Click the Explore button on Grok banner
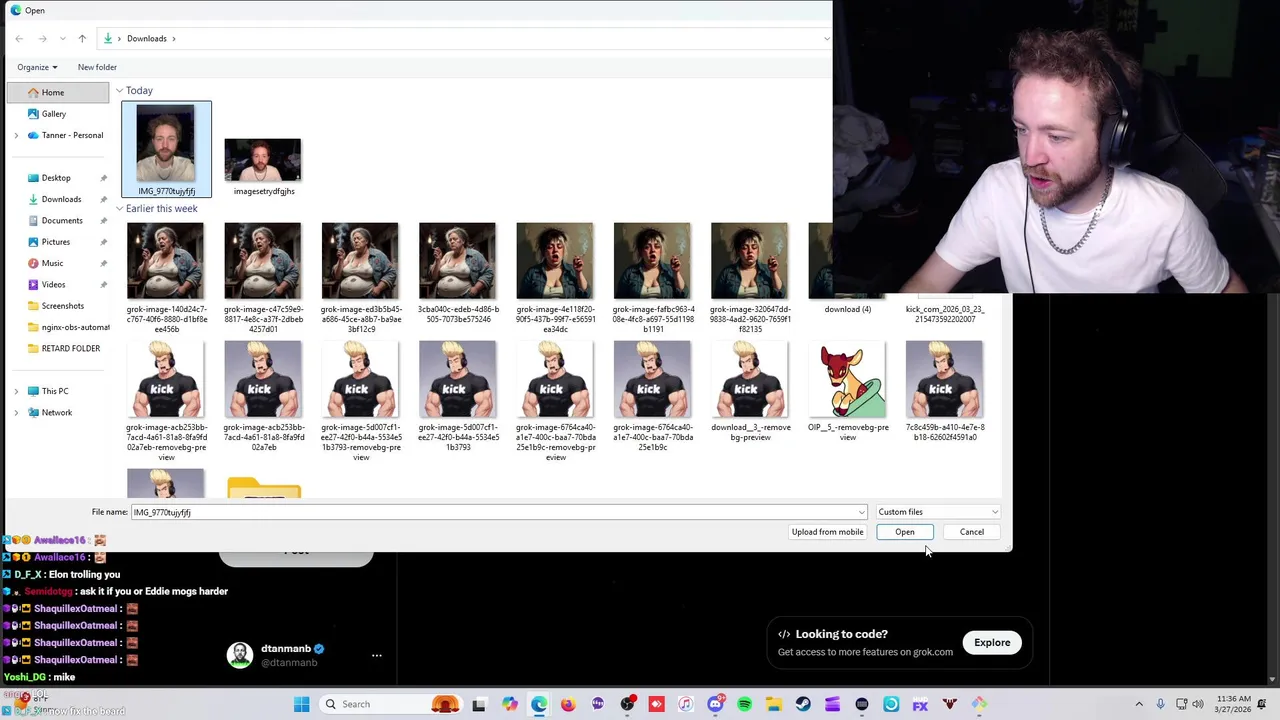This screenshot has width=1280, height=720. (x=992, y=643)
